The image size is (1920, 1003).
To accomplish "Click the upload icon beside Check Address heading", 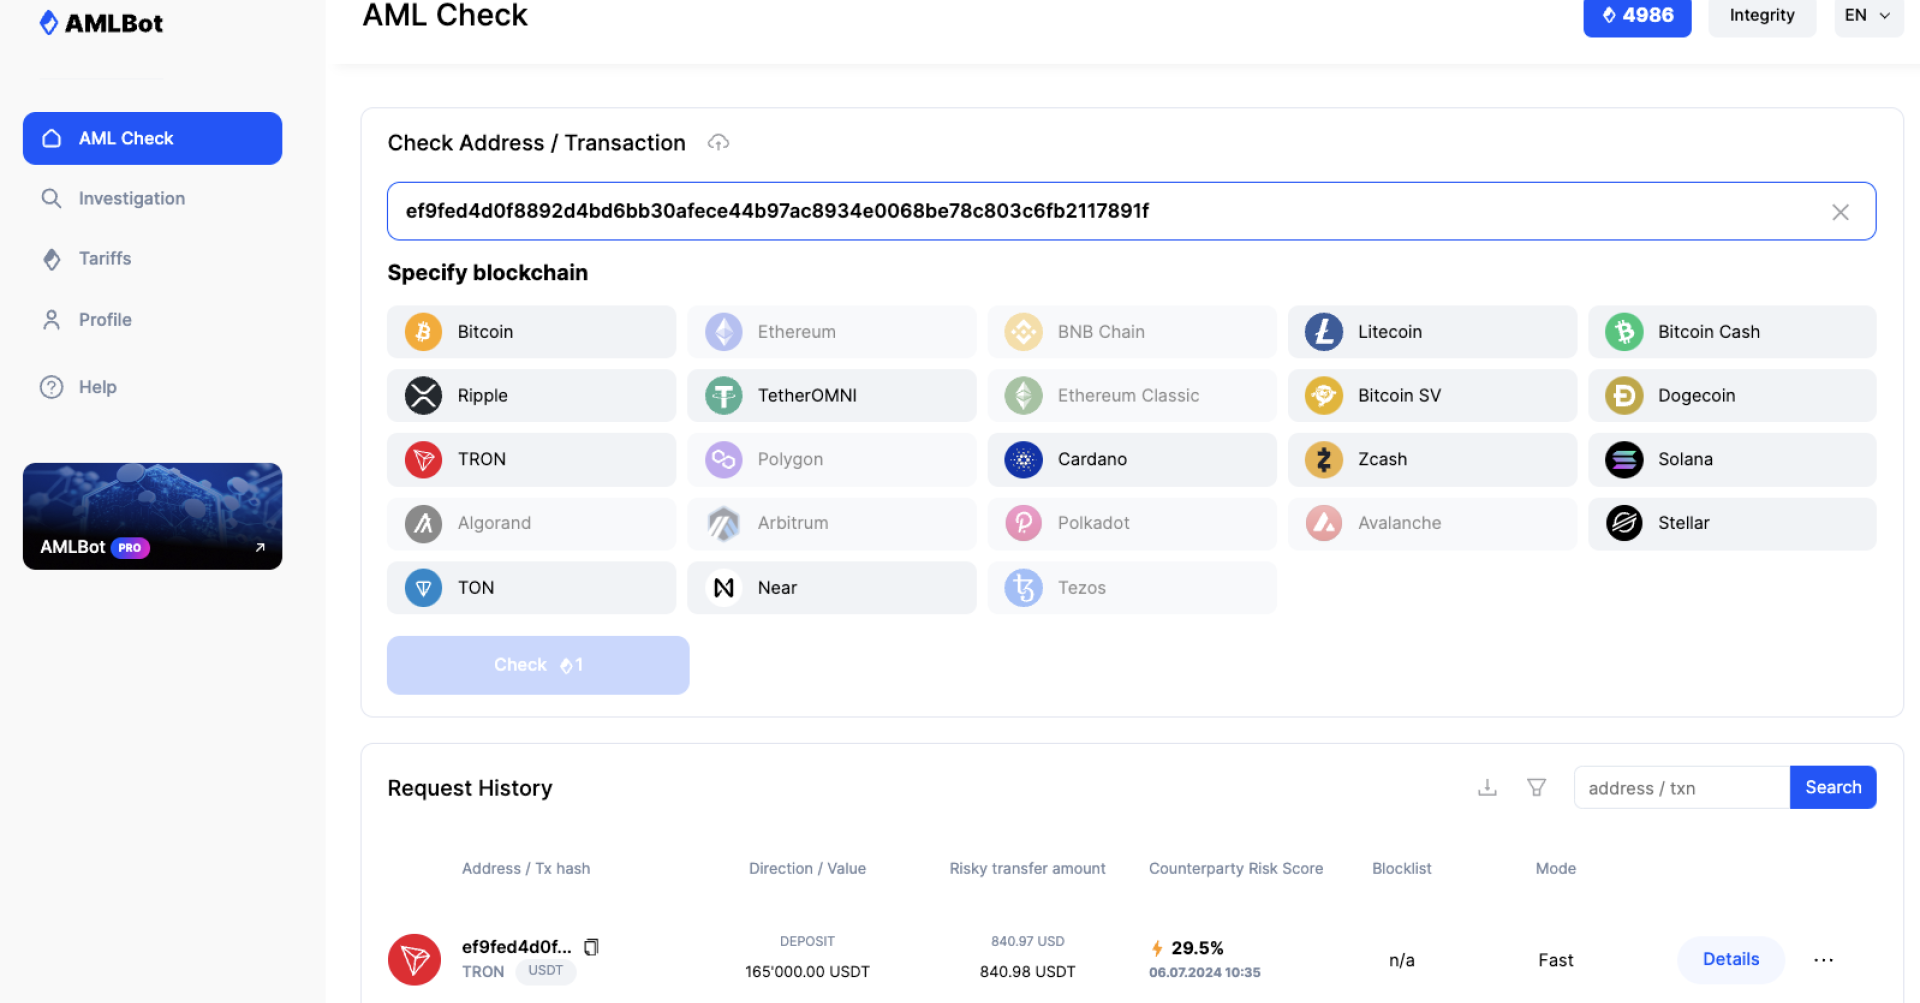I will coord(718,142).
